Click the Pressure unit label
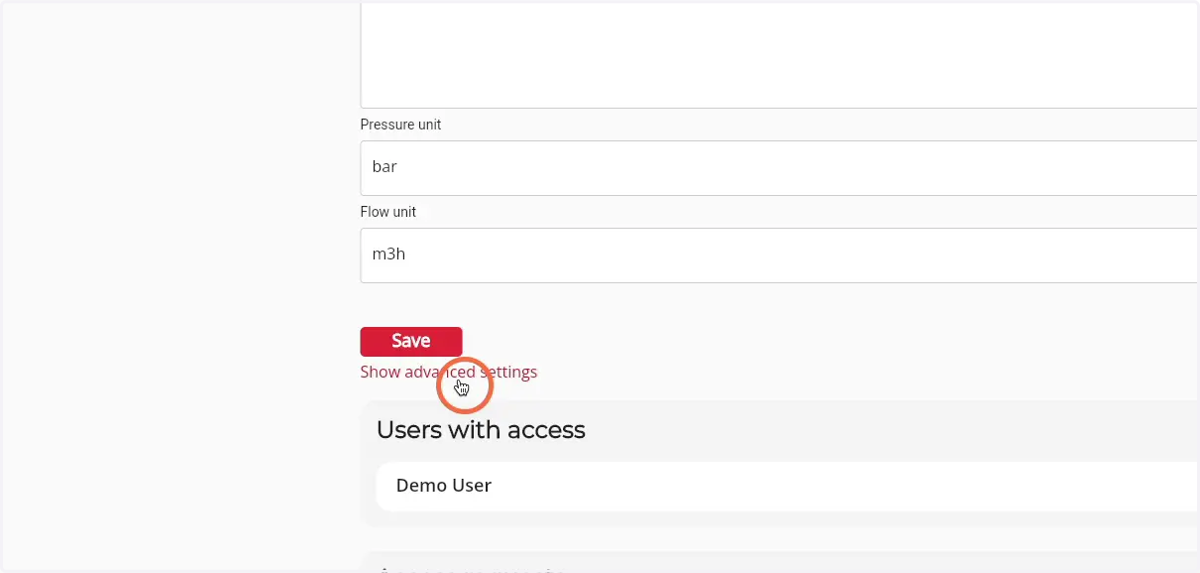This screenshot has width=1200, height=573. click(x=400, y=125)
